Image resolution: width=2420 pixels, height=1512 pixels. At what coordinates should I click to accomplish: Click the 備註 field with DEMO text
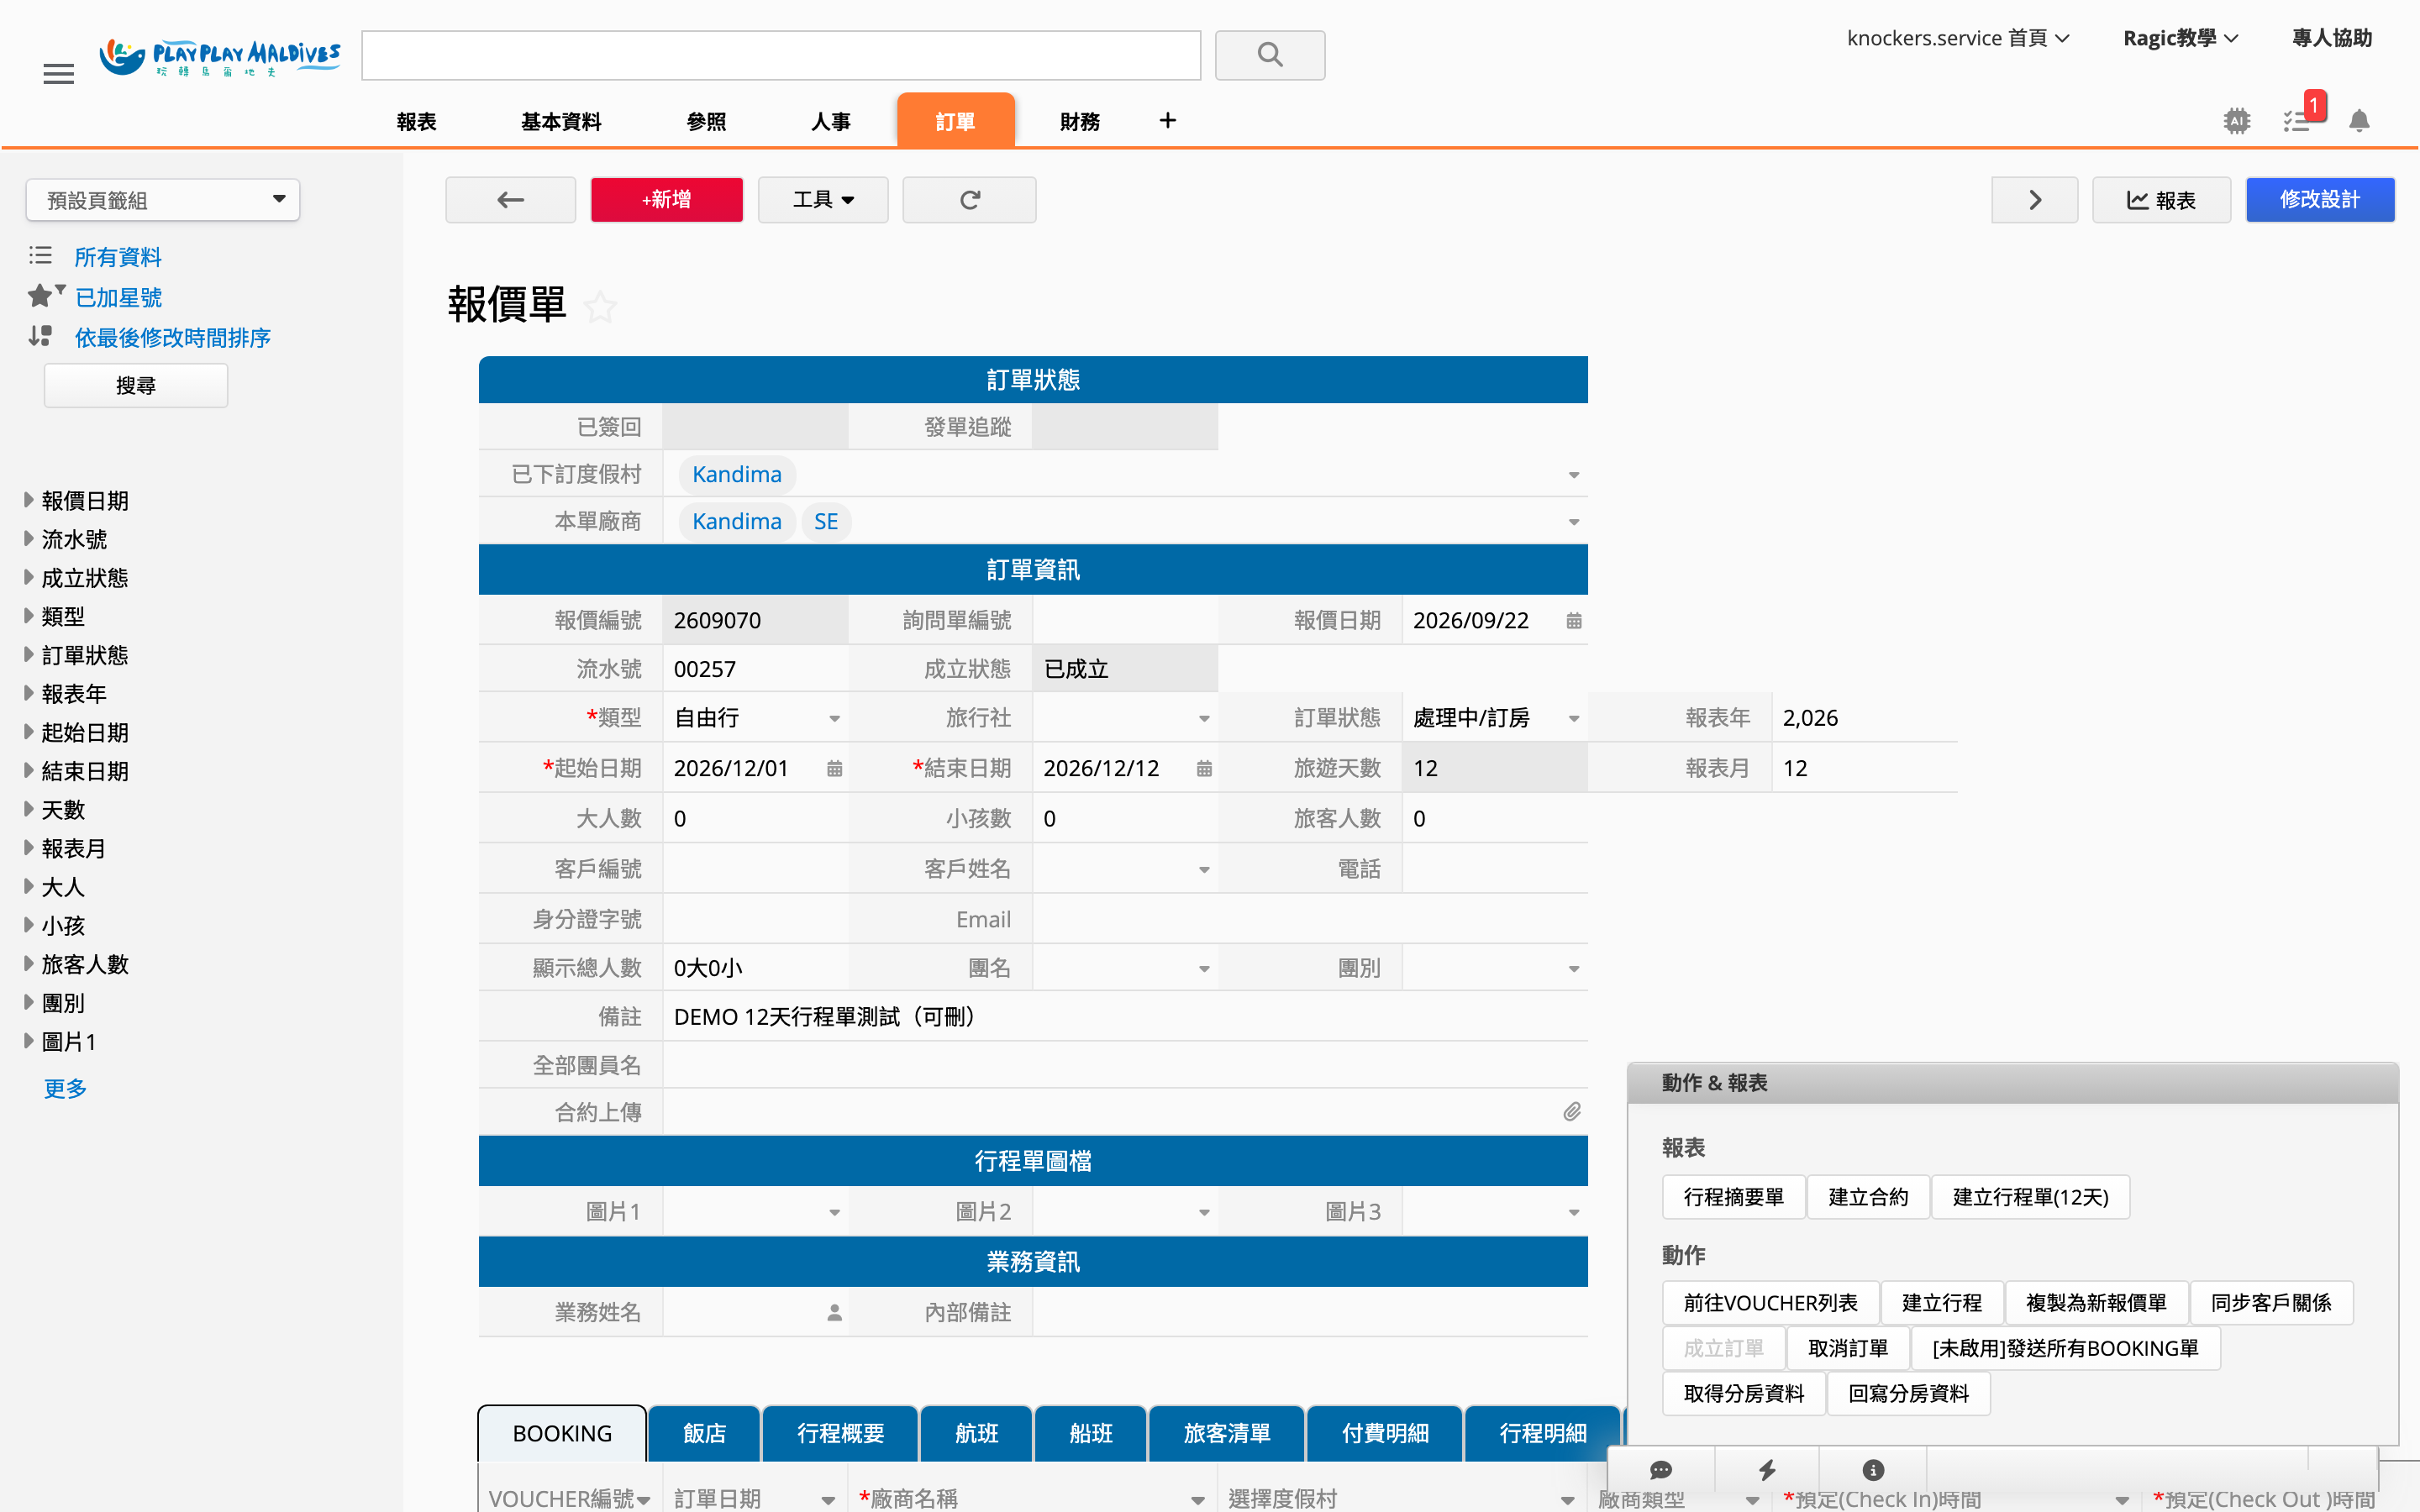(x=1125, y=1017)
